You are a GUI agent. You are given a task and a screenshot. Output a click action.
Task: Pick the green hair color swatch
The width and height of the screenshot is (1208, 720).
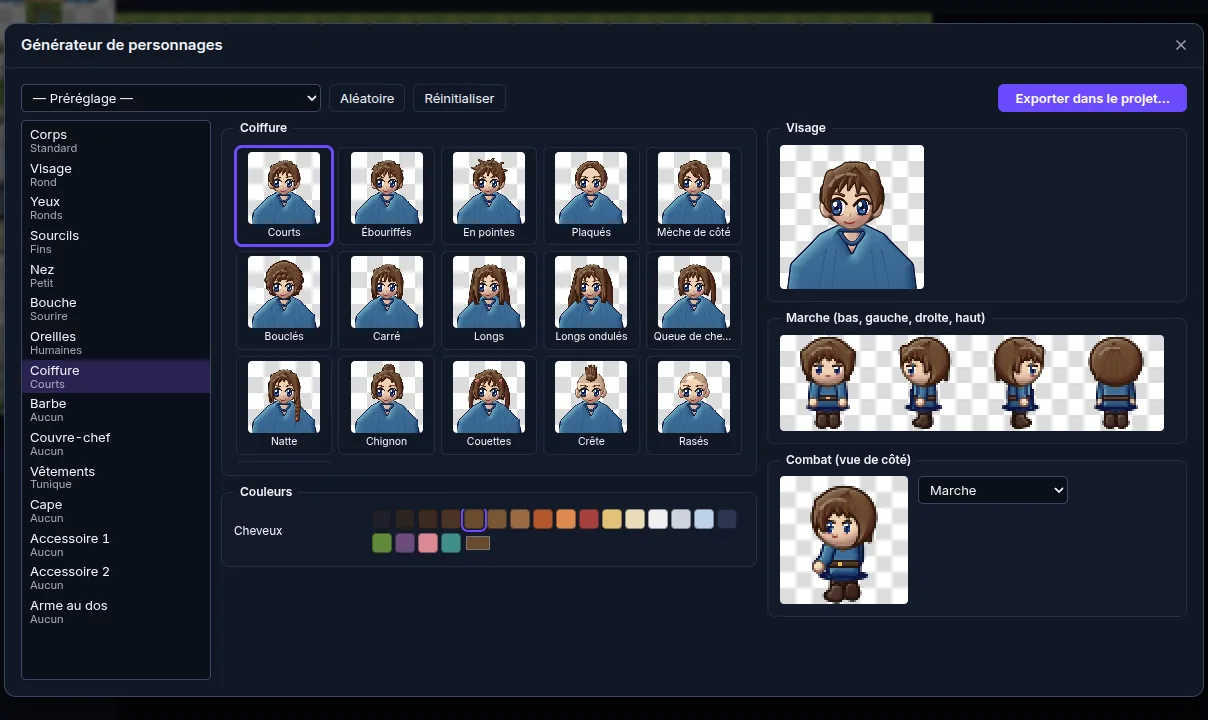[382, 543]
